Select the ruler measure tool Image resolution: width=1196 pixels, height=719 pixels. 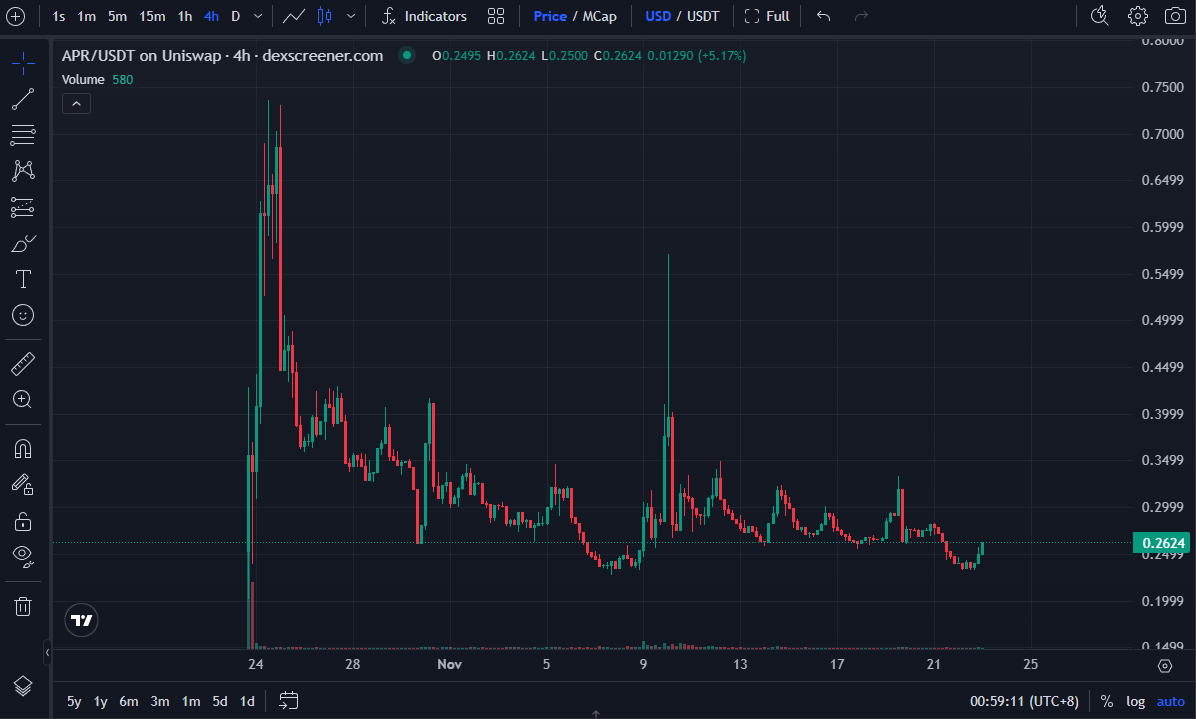click(22, 363)
